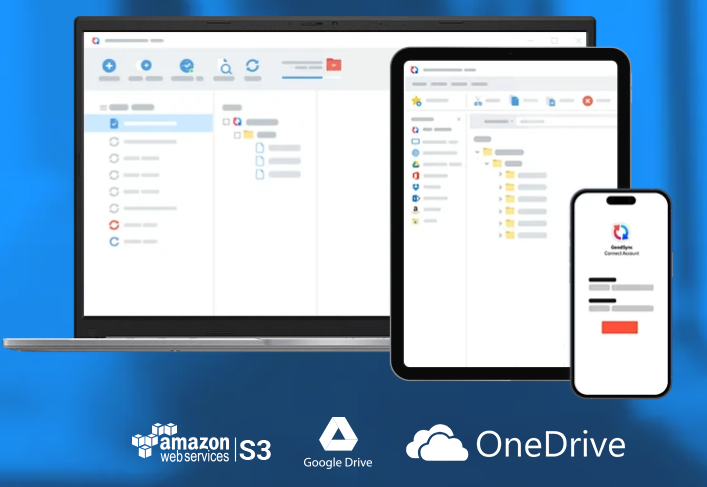Select the picture folder icon at the sidebar bottom on the tablet
The height and width of the screenshot is (487, 707).
coord(415,221)
